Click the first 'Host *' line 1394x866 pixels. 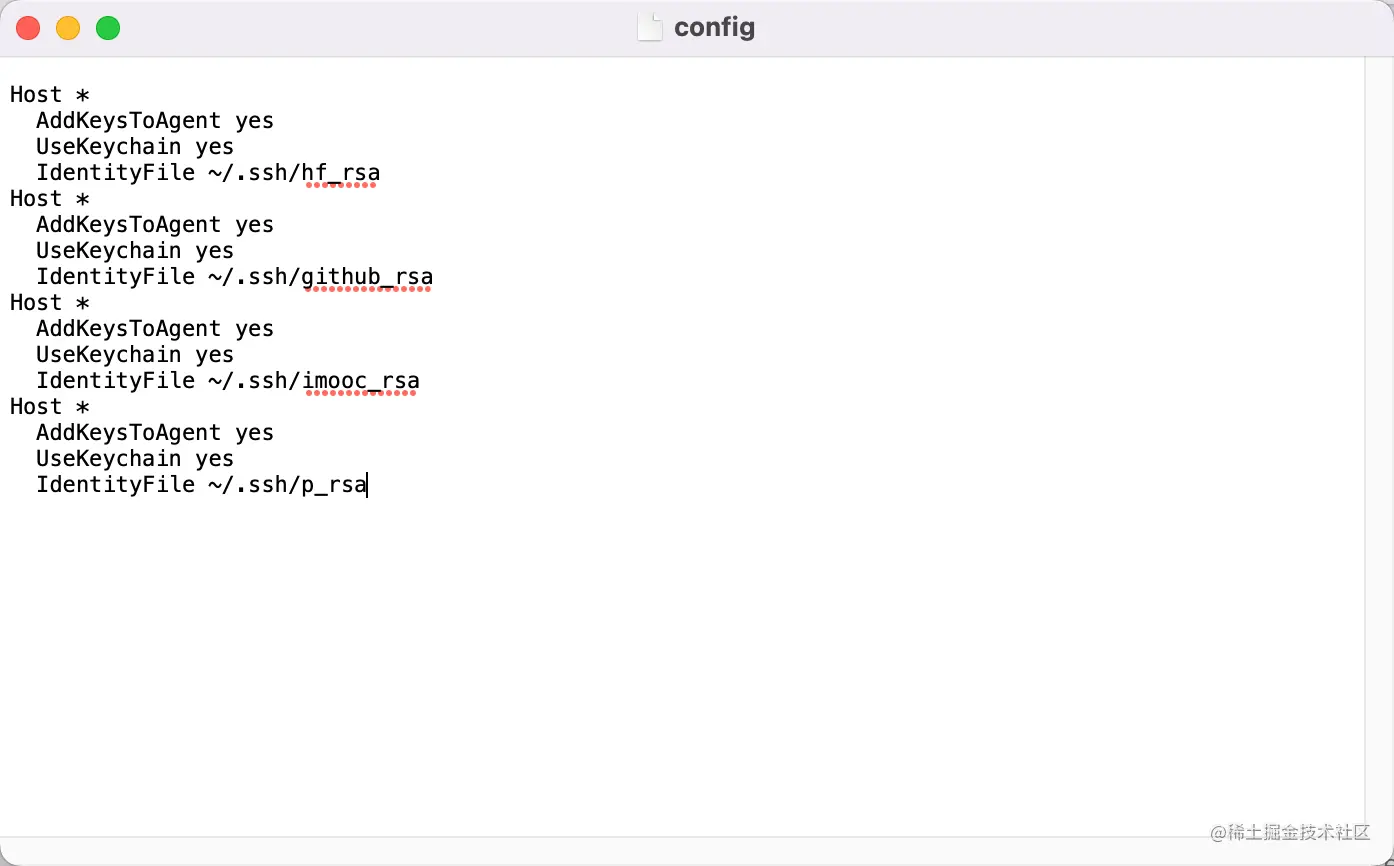50,94
